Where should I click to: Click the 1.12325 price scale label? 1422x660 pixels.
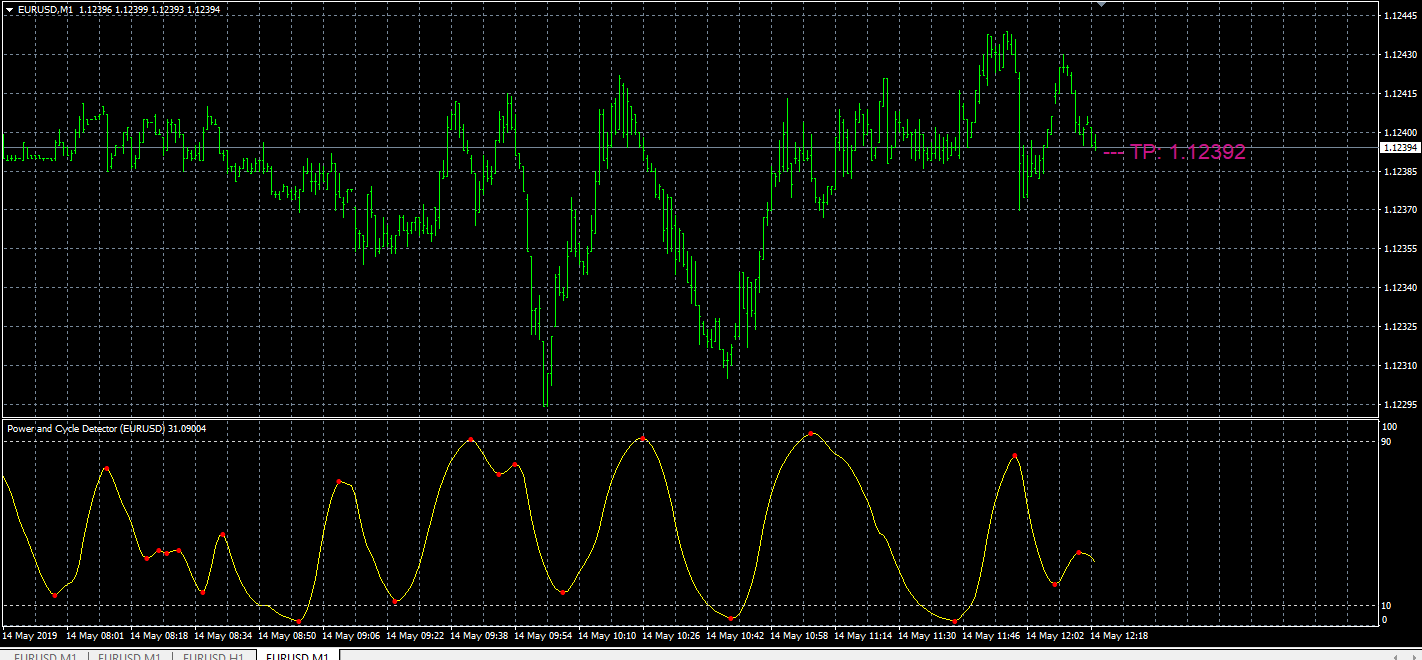point(1401,327)
